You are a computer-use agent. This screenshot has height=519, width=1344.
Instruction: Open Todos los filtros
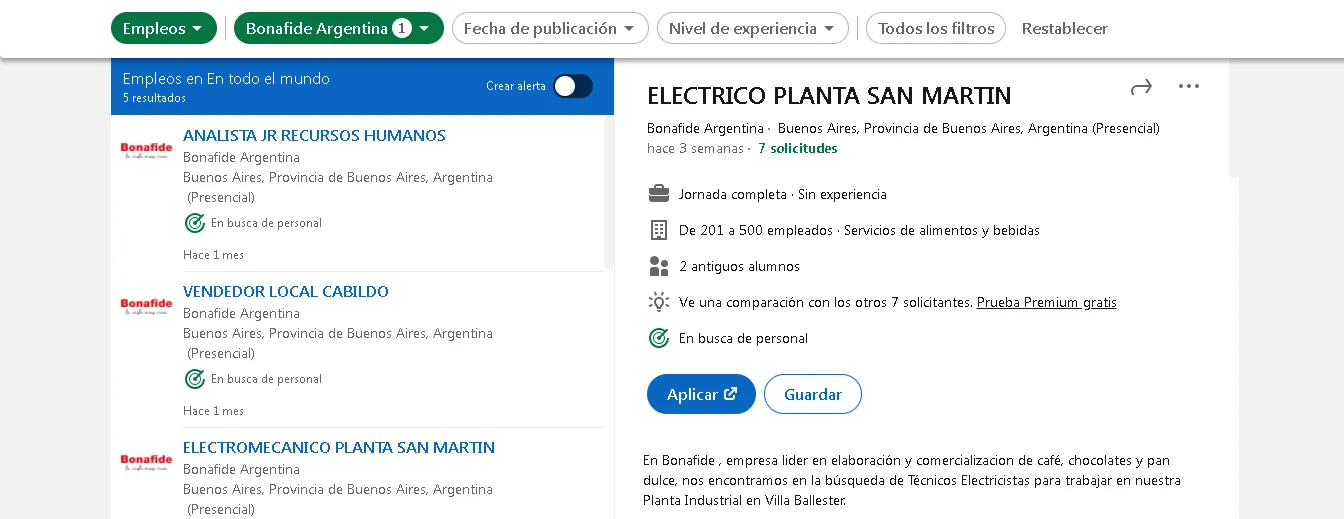(936, 28)
